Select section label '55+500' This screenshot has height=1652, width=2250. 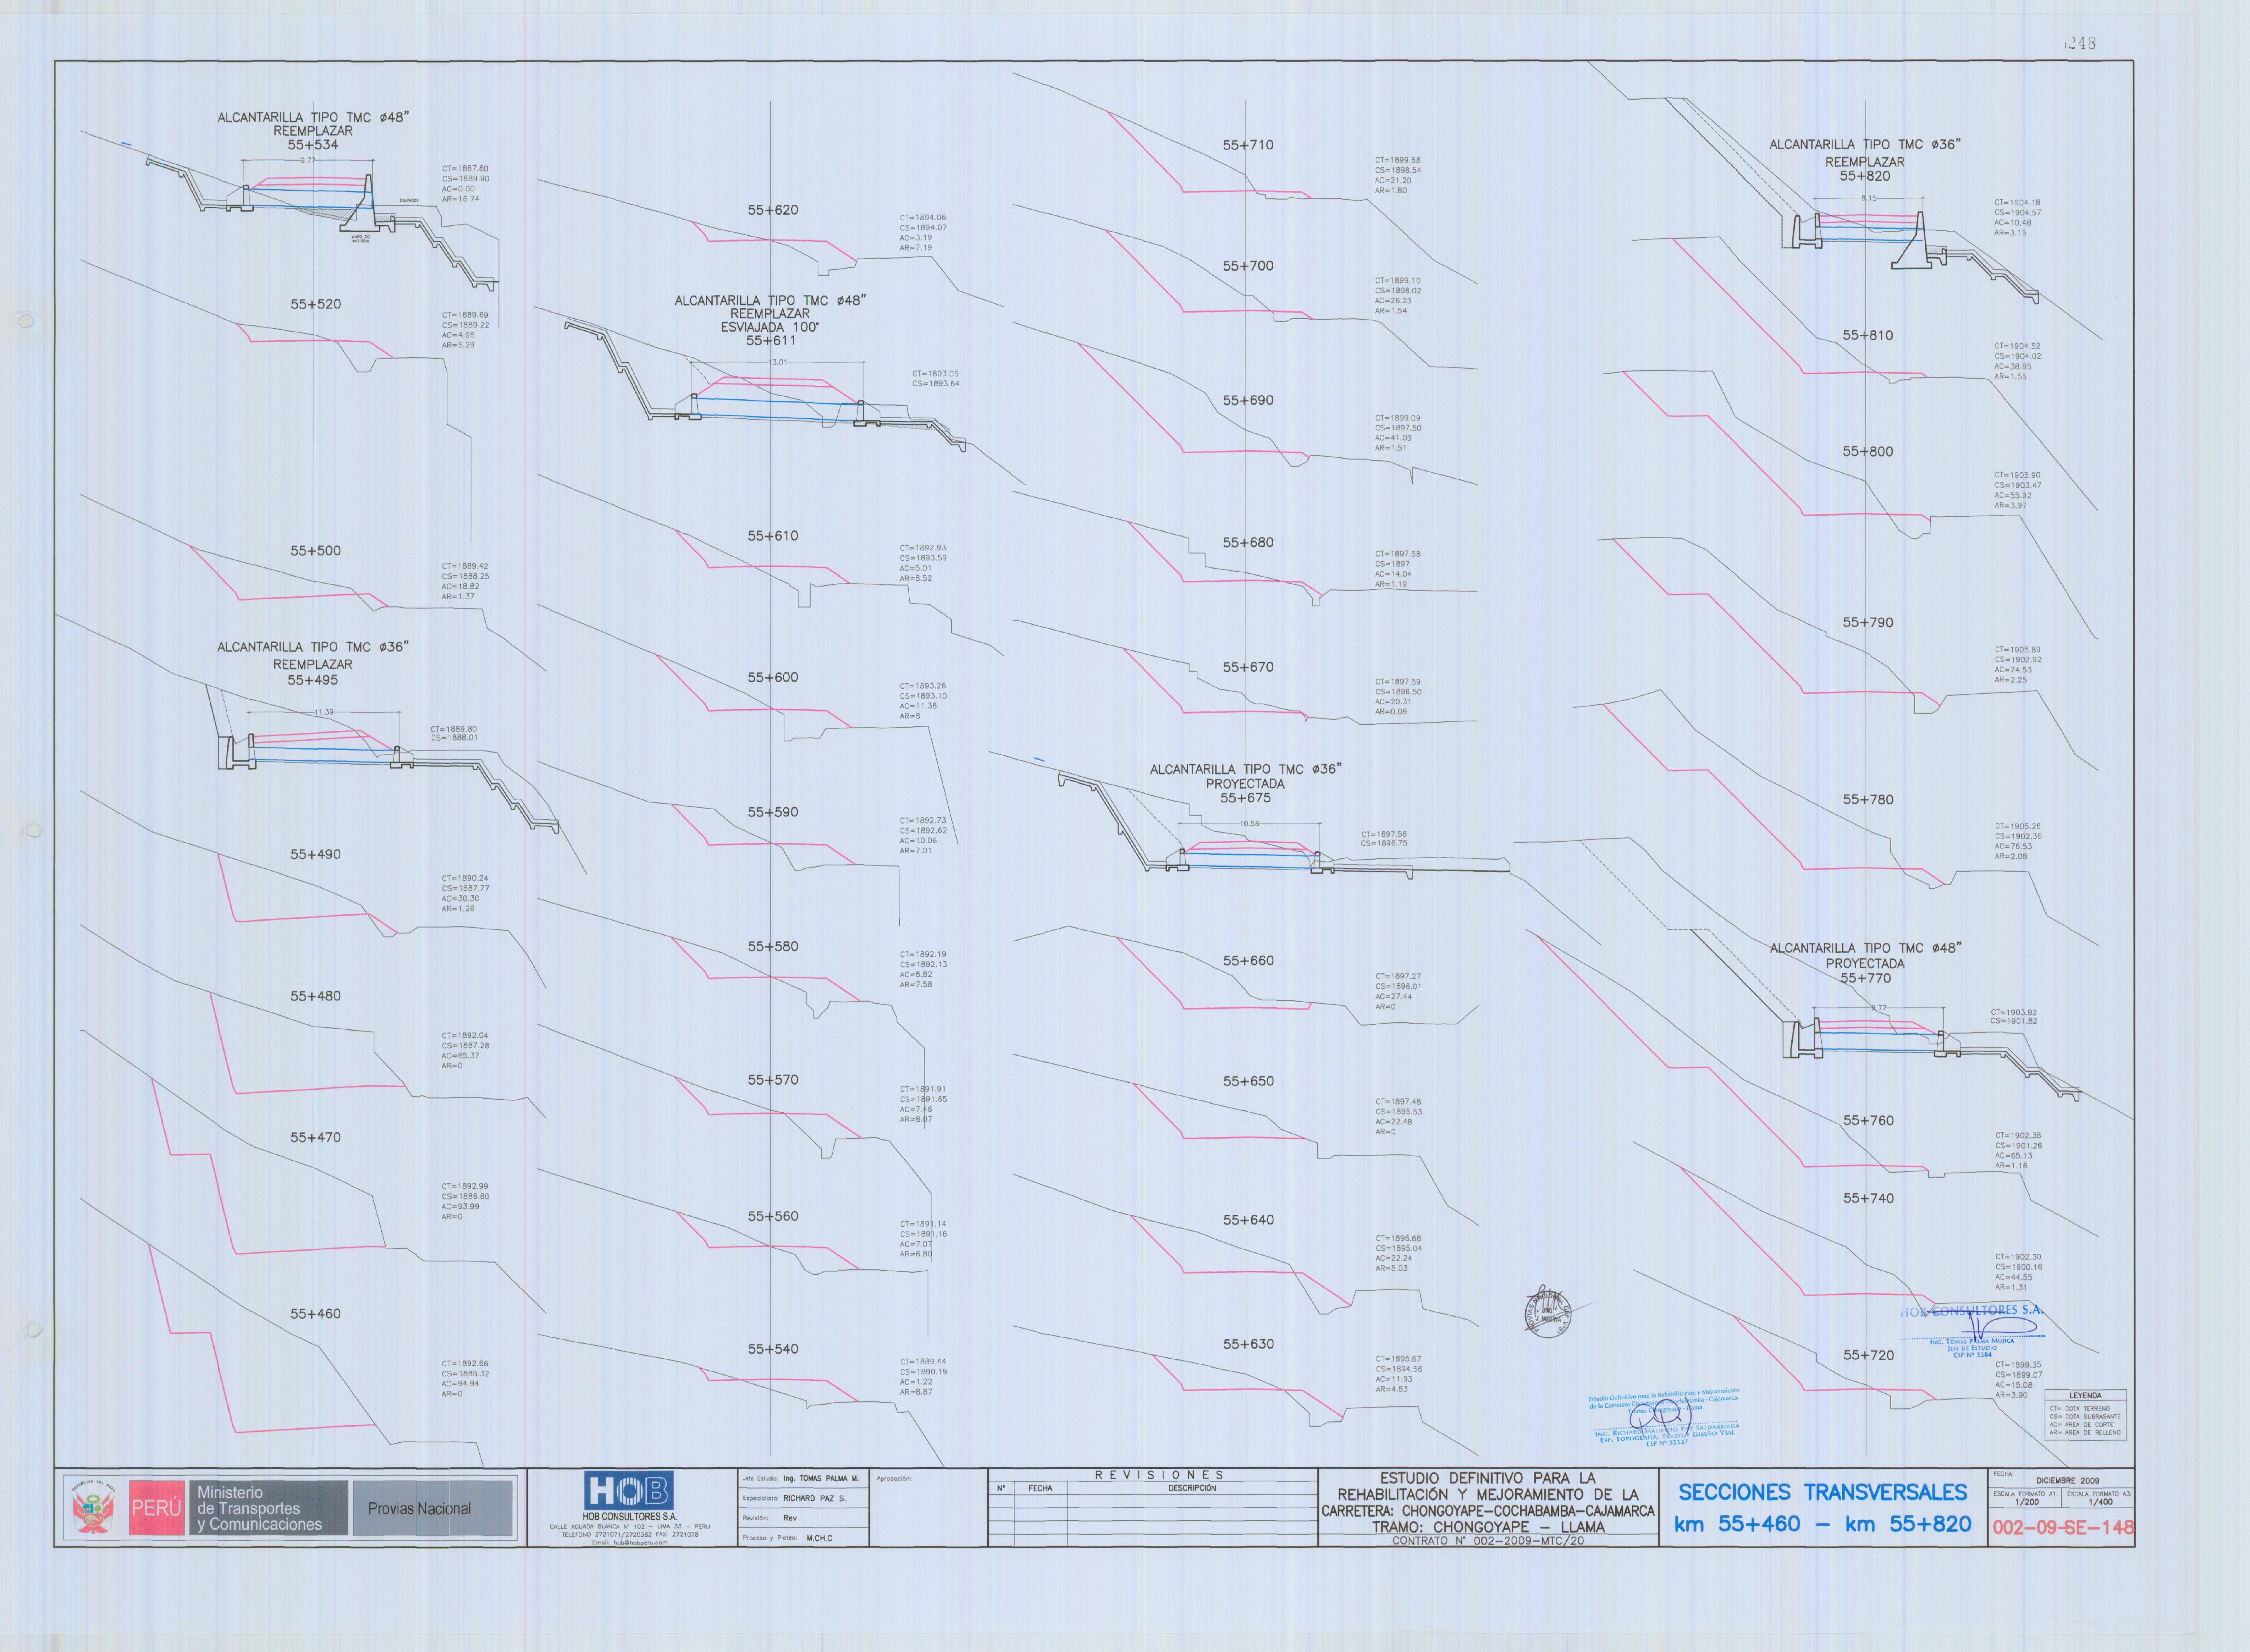click(316, 551)
